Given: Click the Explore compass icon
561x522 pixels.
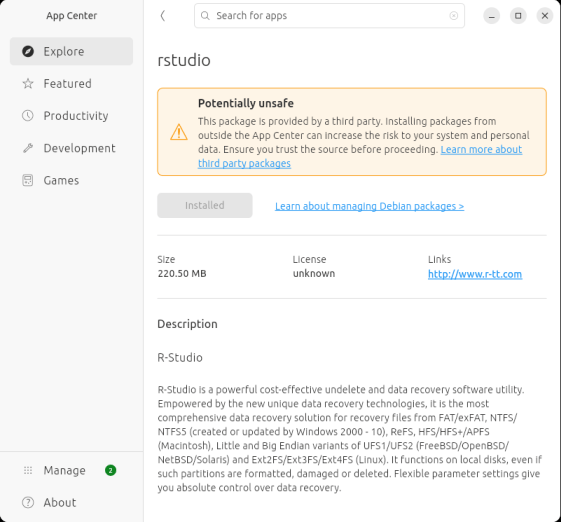Looking at the screenshot, I should 28,52.
